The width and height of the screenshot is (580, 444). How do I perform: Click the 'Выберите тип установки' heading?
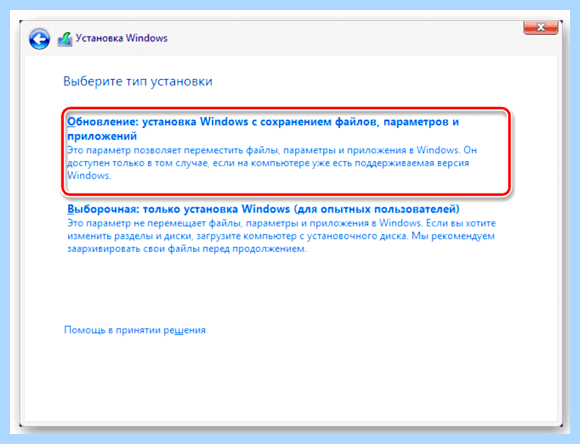point(138,81)
